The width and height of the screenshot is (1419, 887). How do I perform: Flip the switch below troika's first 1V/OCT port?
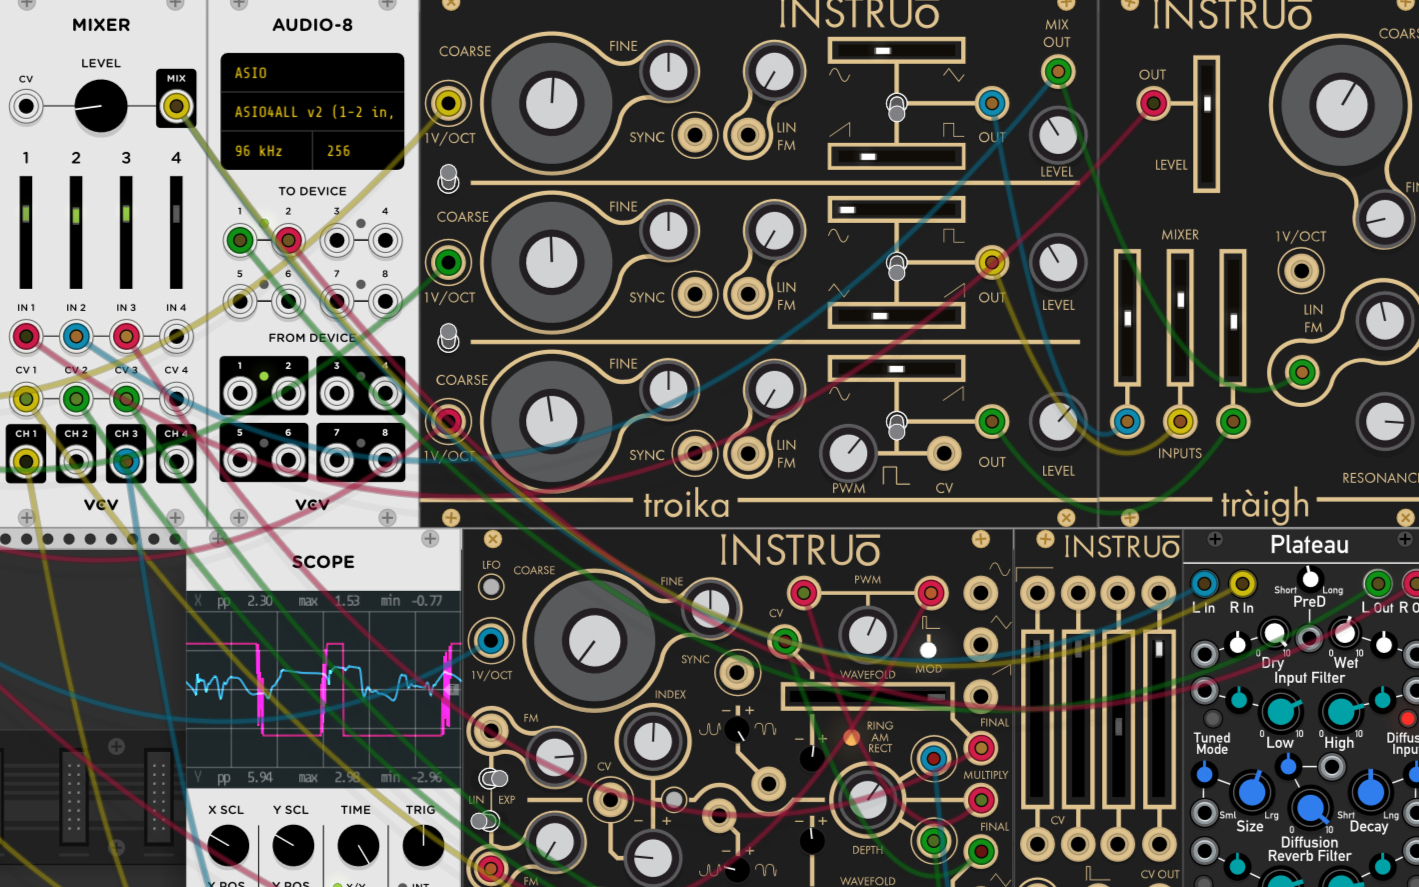[x=449, y=179]
